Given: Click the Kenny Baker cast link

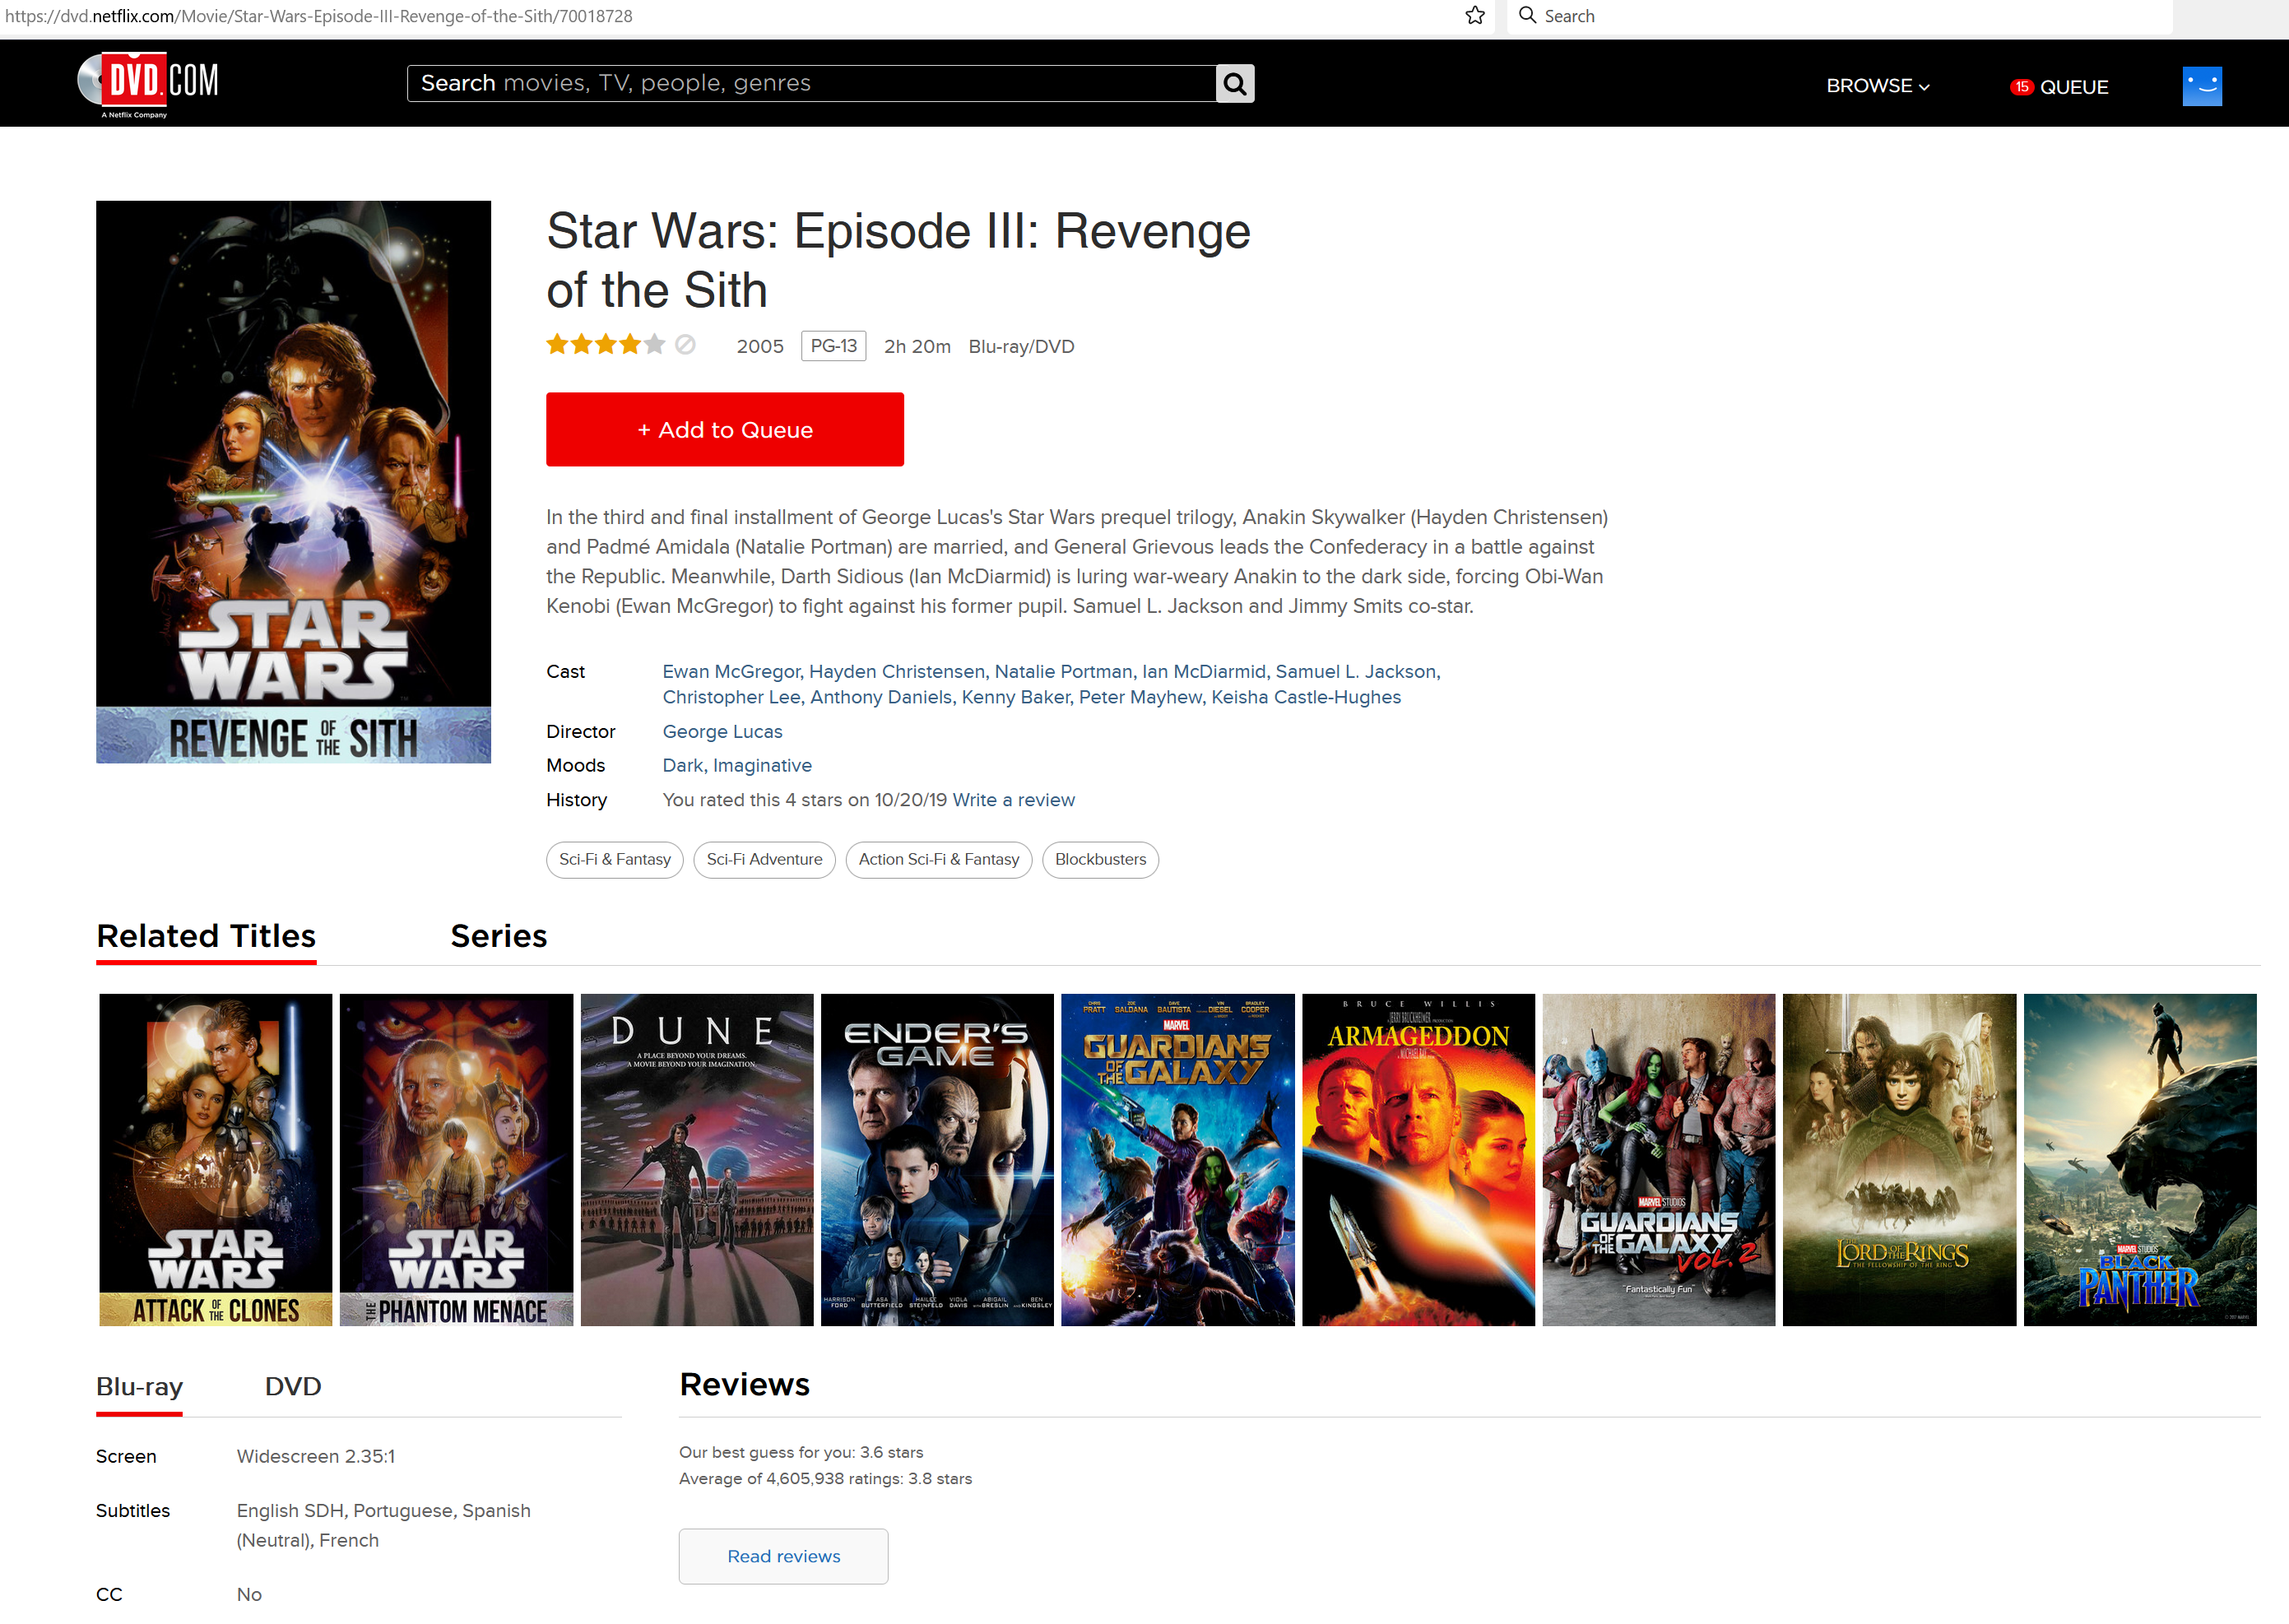Looking at the screenshot, I should (1015, 698).
